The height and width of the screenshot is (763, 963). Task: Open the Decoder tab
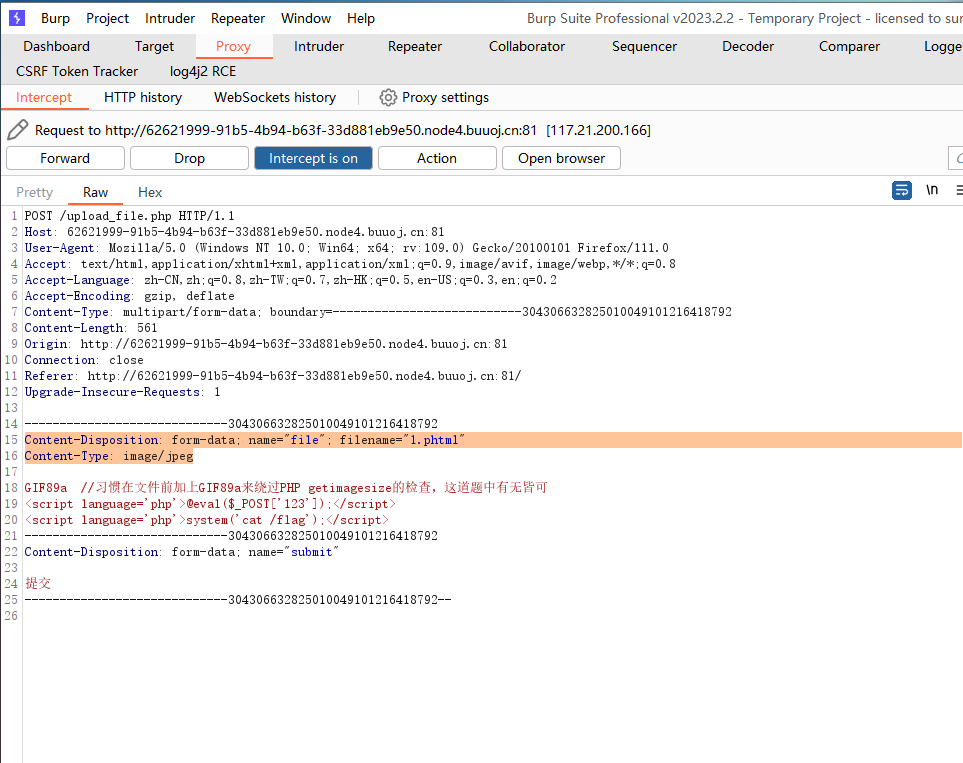pos(748,46)
